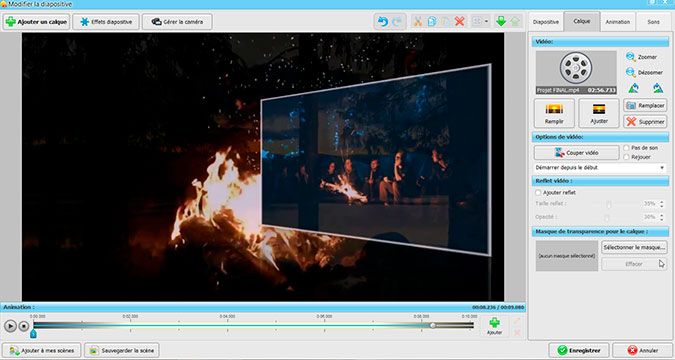Select the Calque tab
The width and height of the screenshot is (675, 360).
[x=582, y=21]
